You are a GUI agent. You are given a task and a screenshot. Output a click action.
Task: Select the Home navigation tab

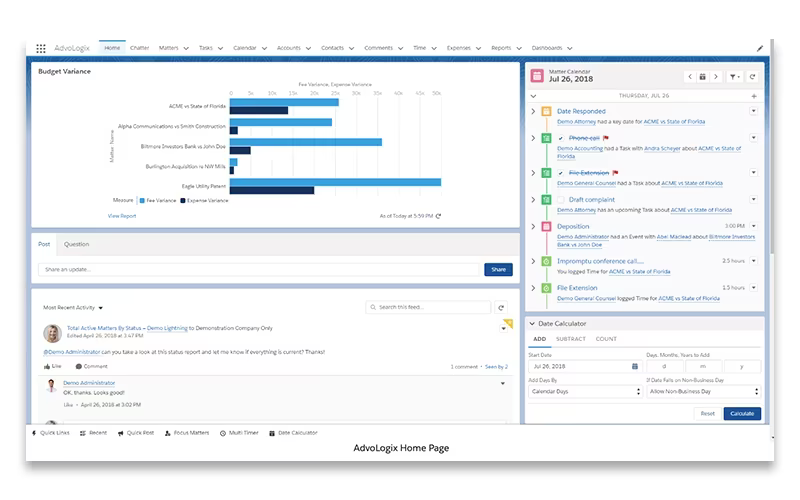[112, 48]
